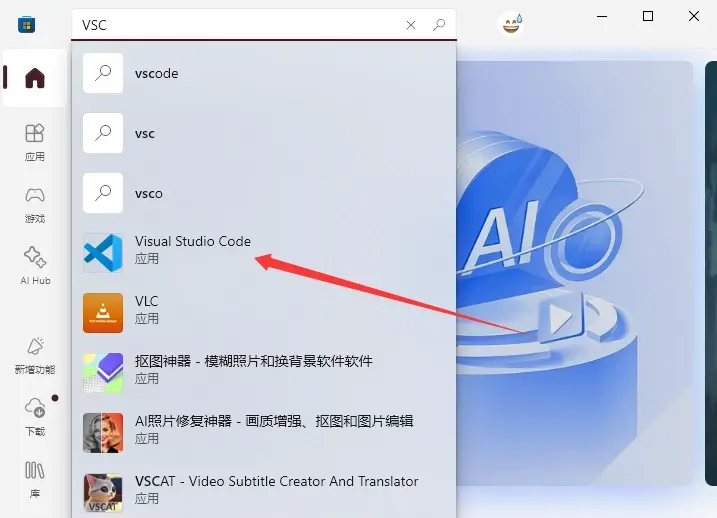Open the AI Hub sidebar section

pos(35,266)
